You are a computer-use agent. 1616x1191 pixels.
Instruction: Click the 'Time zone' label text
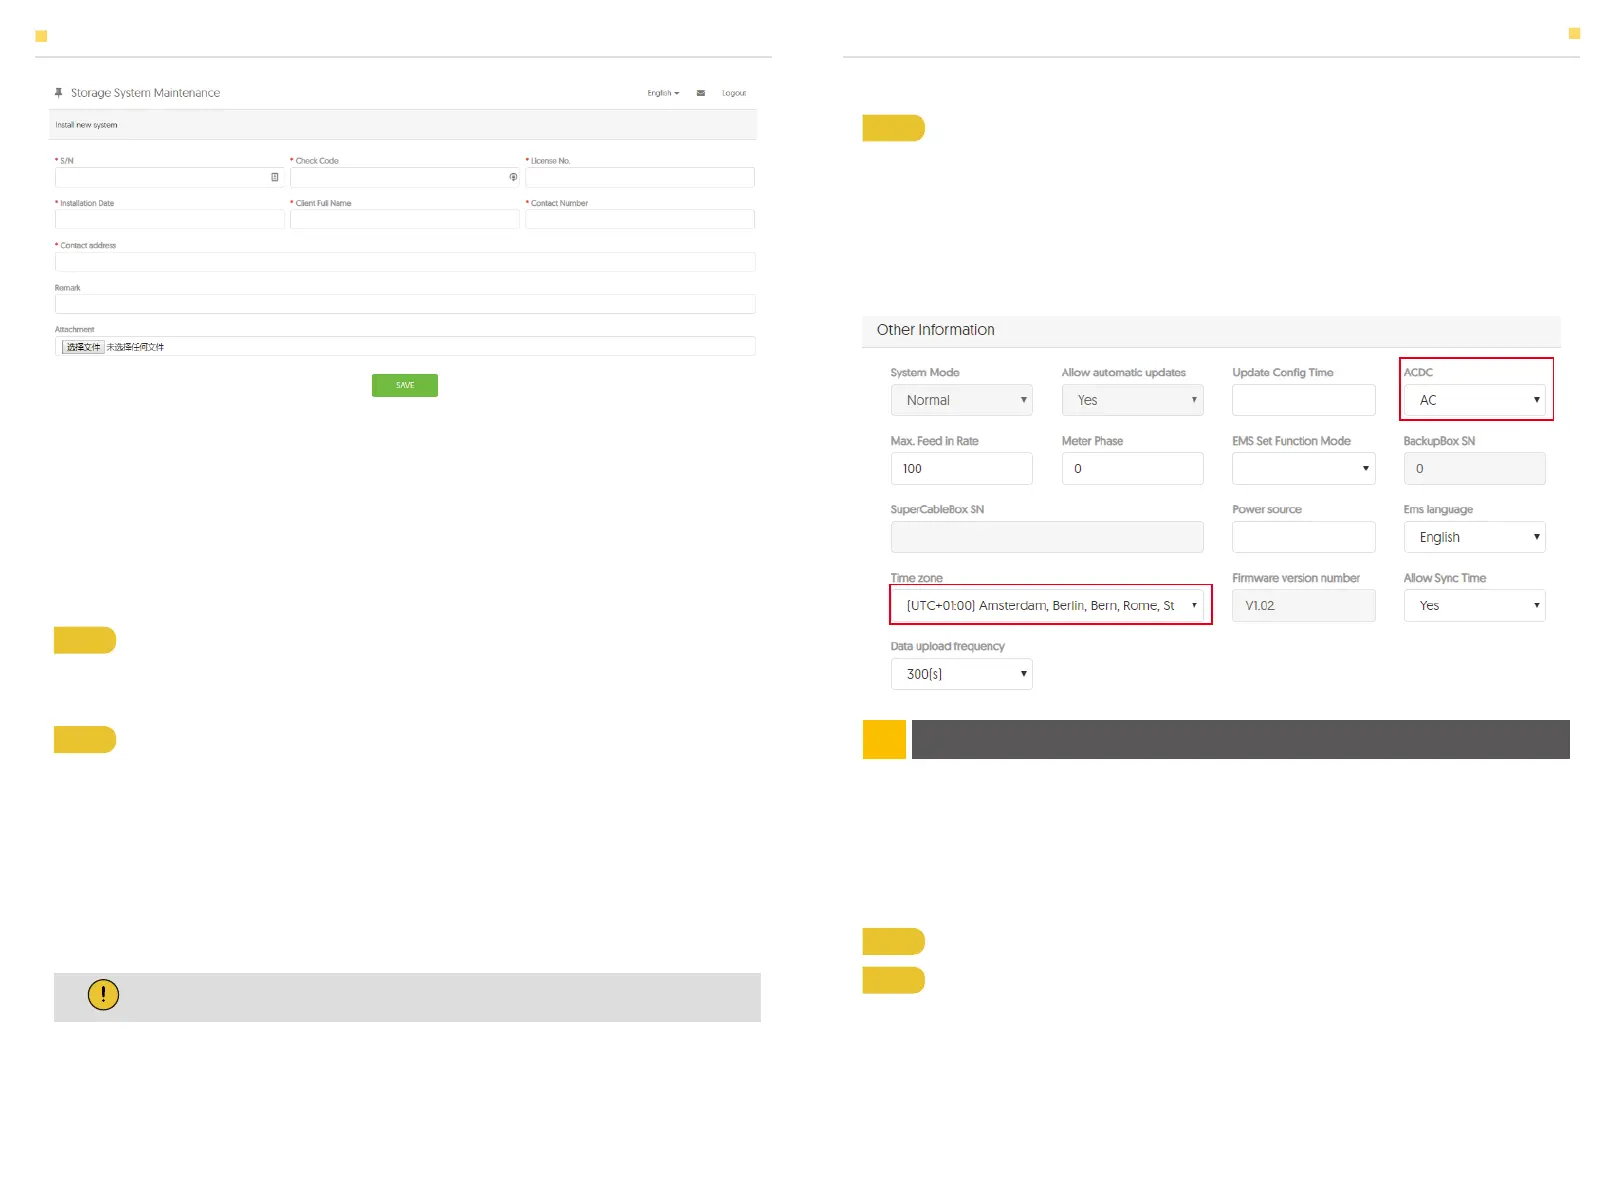click(917, 578)
